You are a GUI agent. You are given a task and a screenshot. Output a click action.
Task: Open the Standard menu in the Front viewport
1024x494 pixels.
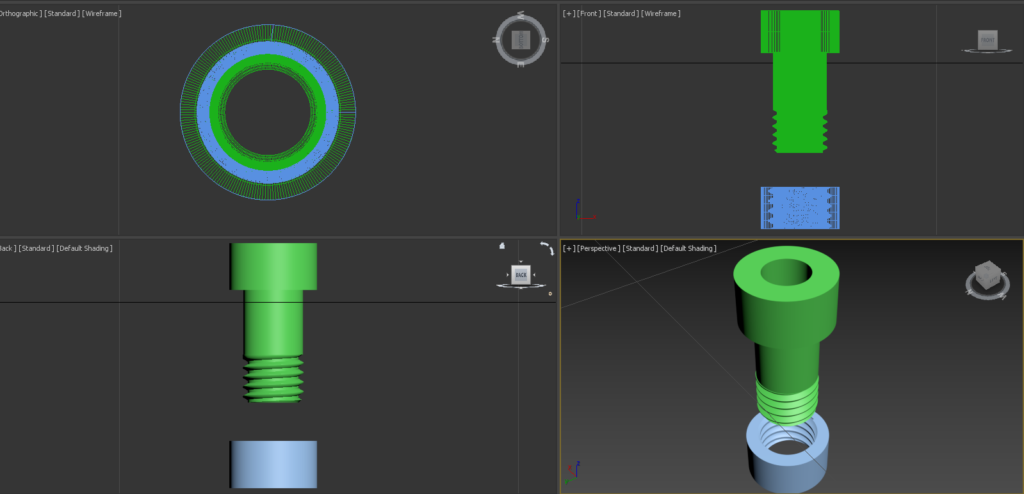pyautogui.click(x=621, y=13)
